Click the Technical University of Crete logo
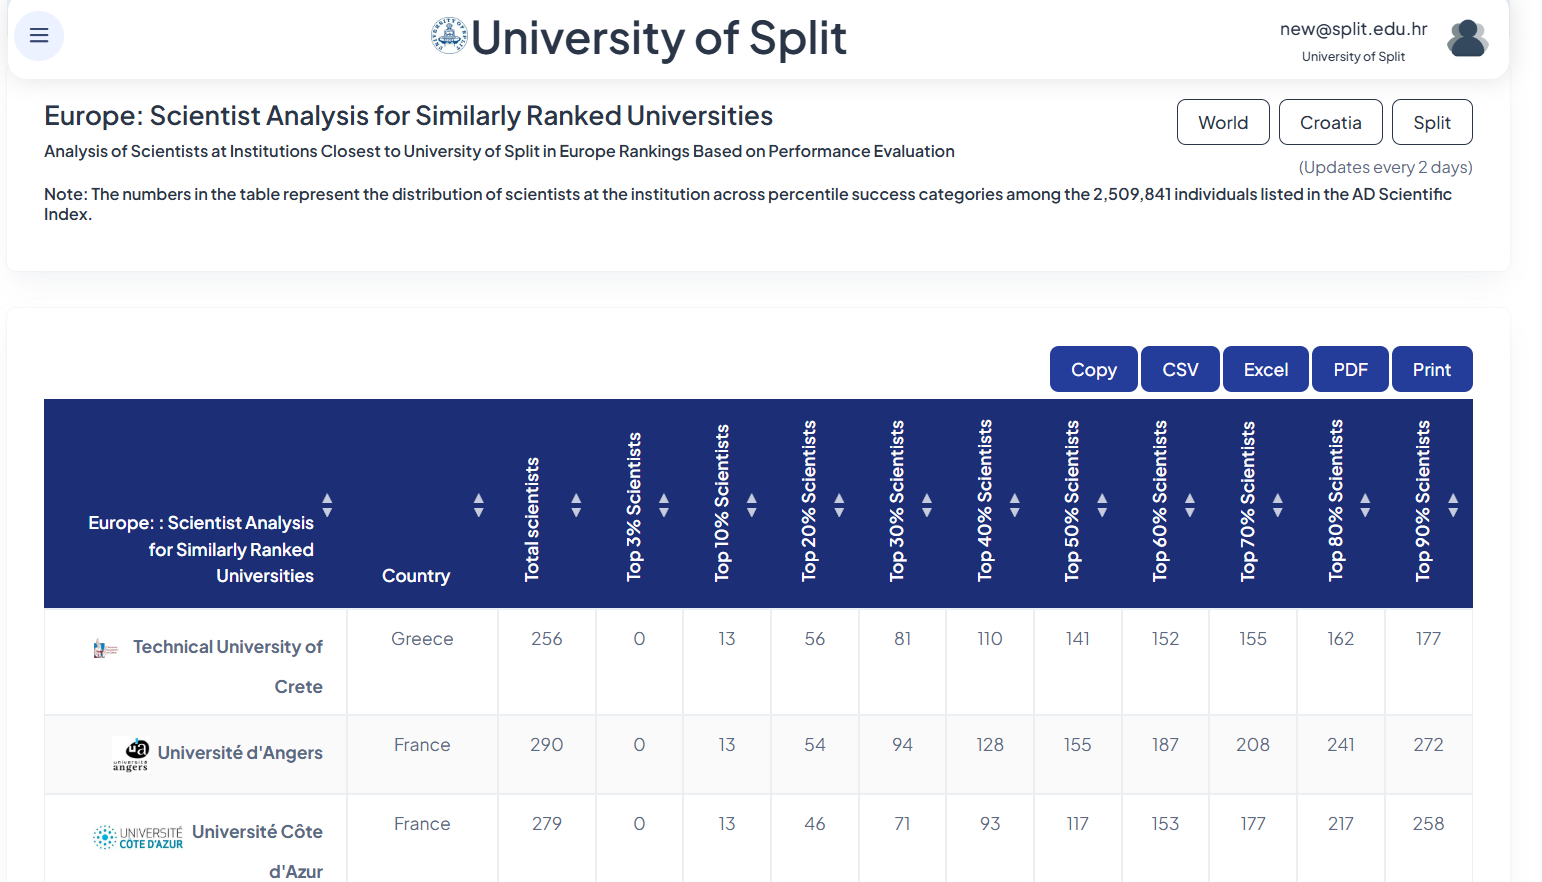The image size is (1542, 882). tap(105, 649)
